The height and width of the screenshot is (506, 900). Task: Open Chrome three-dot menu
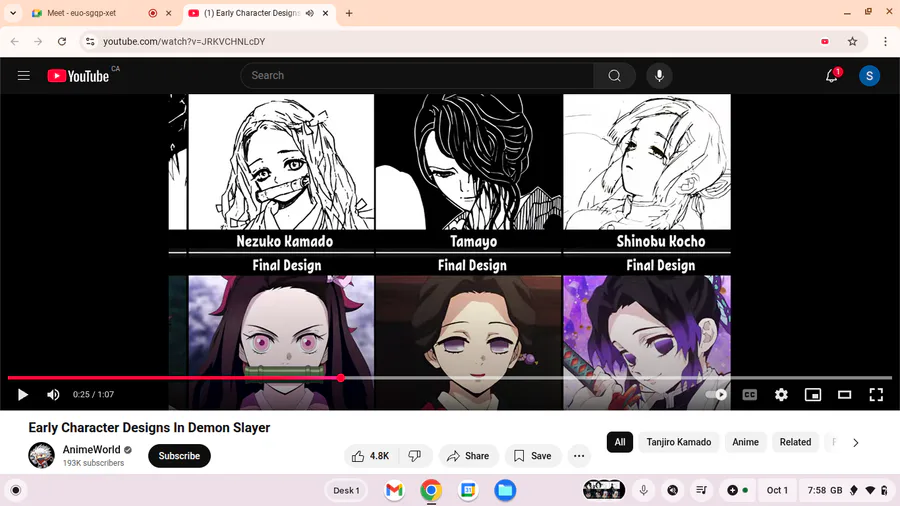coord(885,41)
